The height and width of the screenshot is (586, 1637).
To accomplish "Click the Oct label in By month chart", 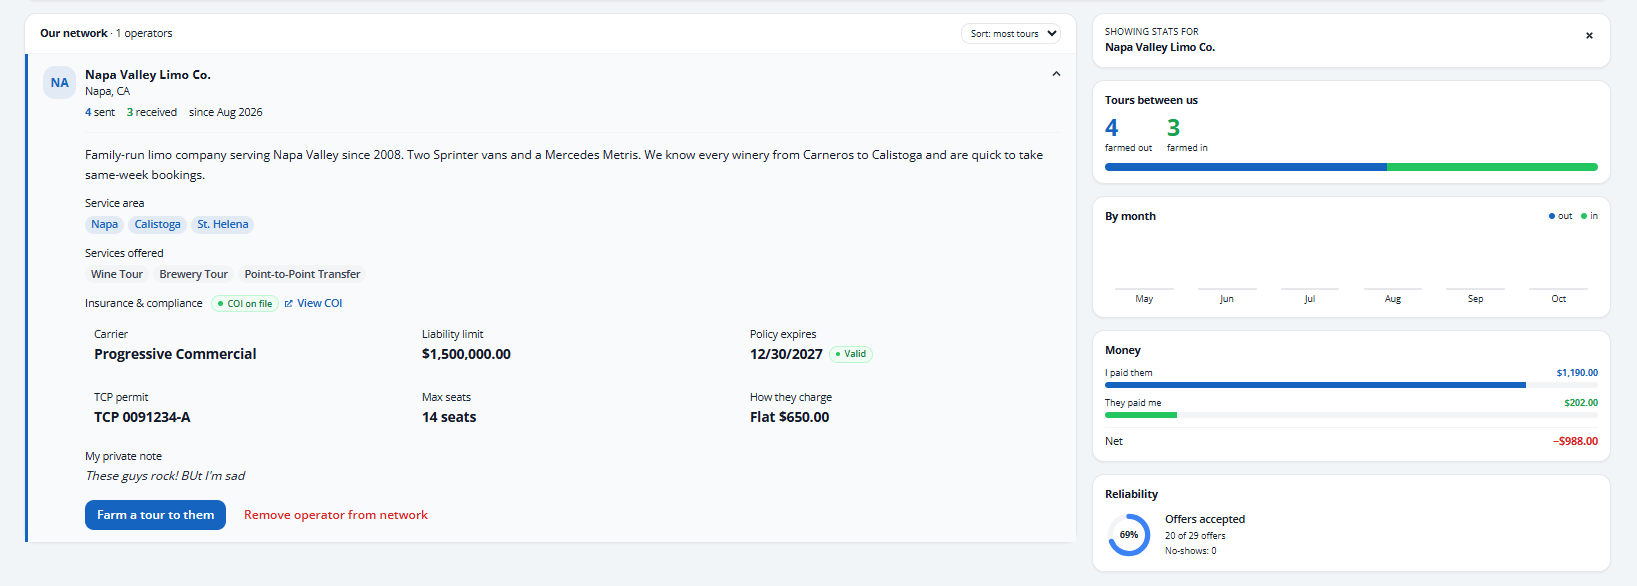I will pyautogui.click(x=1559, y=299).
